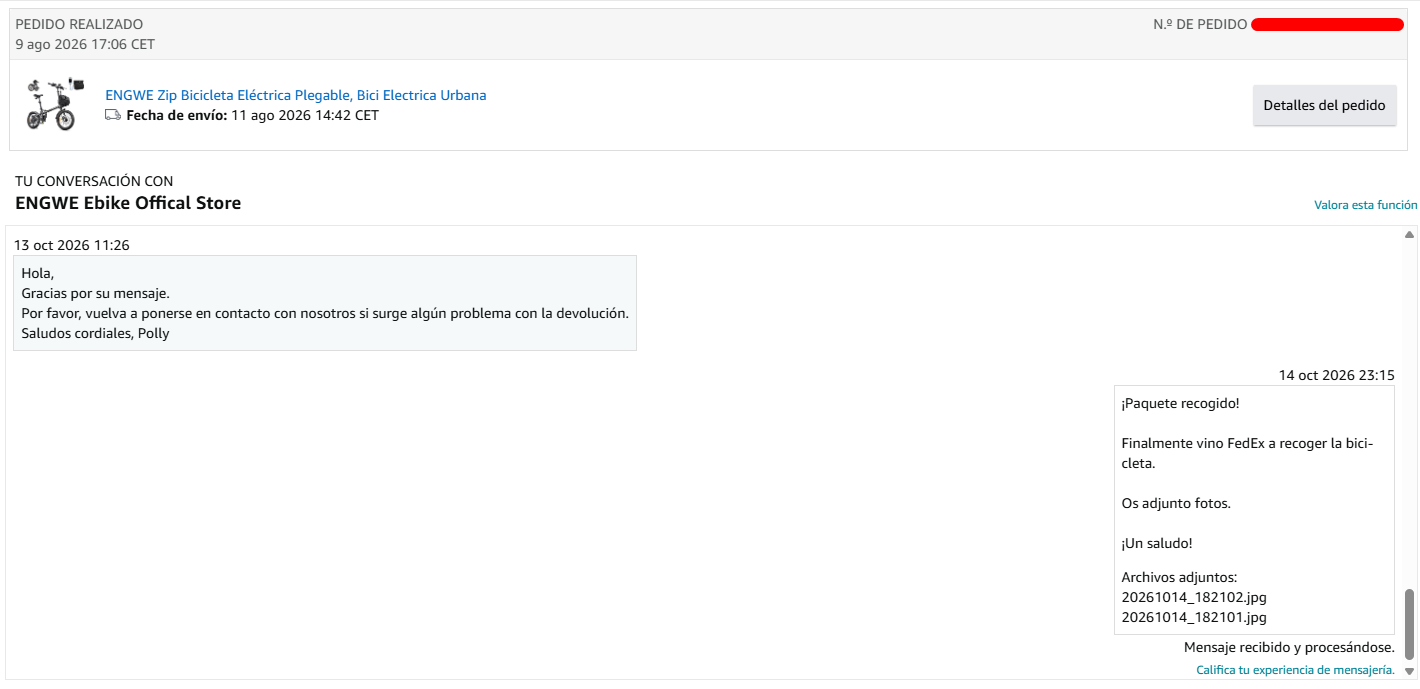Click the shipping truck icon beside Fecha de envío
Screen dimensions: 1420x689
coord(113,115)
